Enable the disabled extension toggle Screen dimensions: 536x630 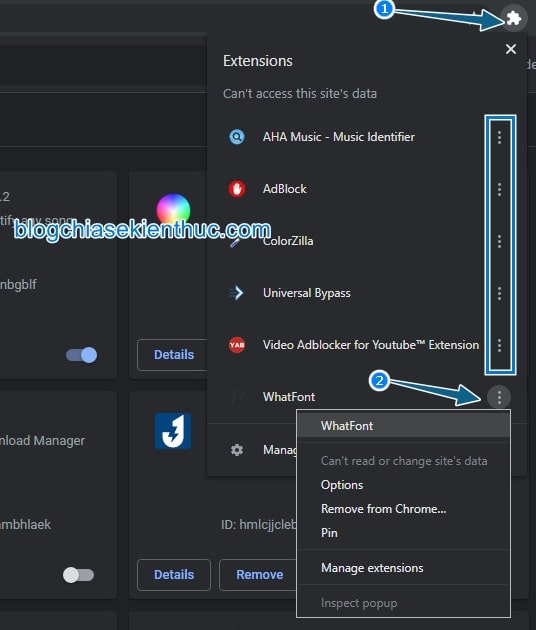pyautogui.click(x=78, y=575)
